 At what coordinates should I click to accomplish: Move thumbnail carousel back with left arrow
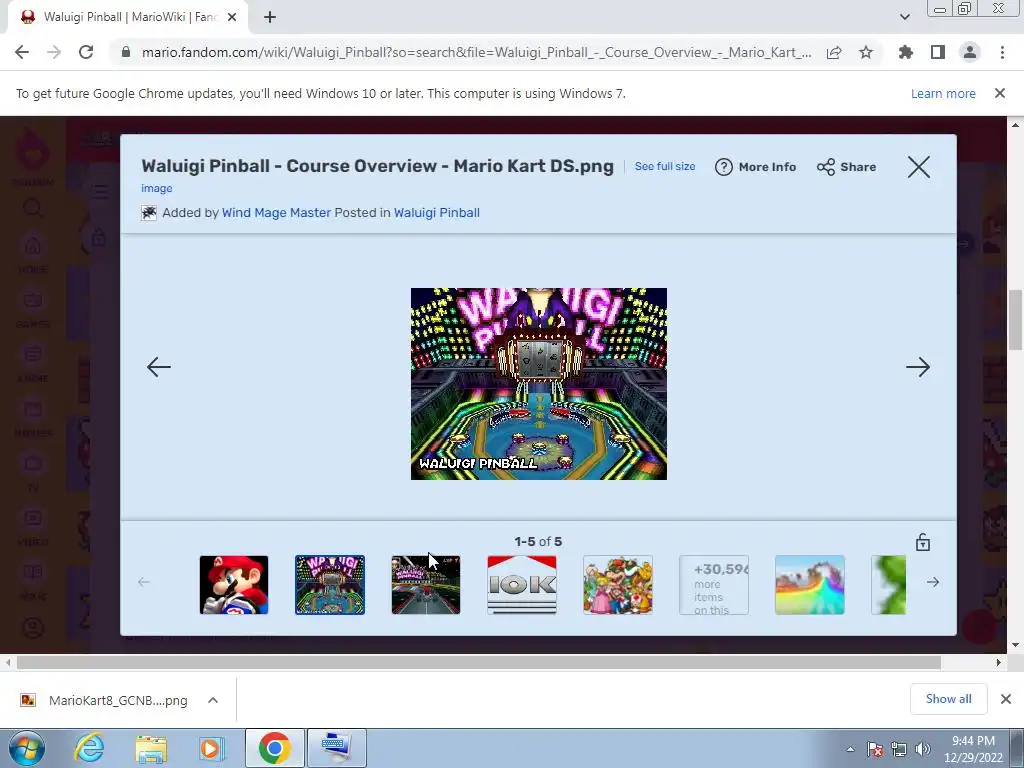pos(144,582)
